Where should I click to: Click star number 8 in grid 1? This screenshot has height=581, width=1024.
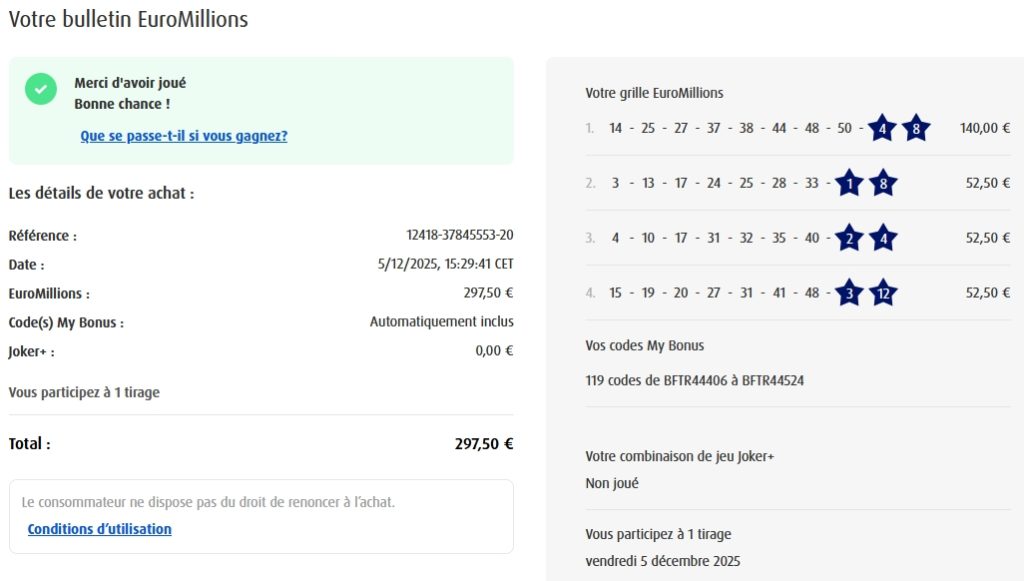coord(916,128)
